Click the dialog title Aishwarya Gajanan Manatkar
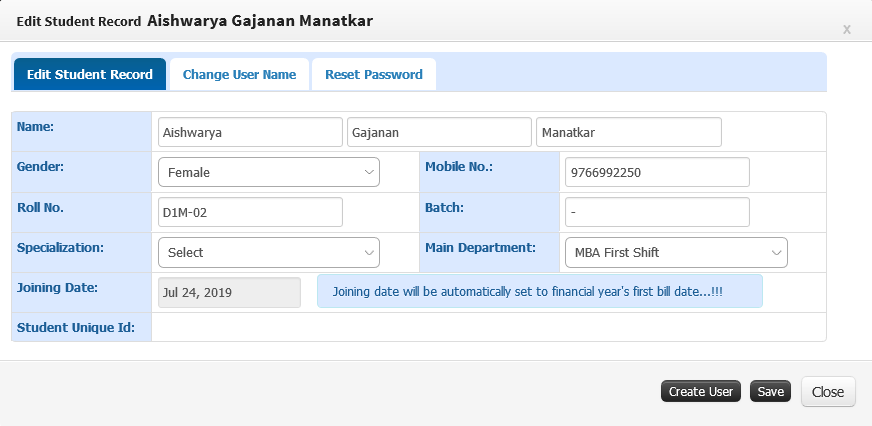 point(260,21)
